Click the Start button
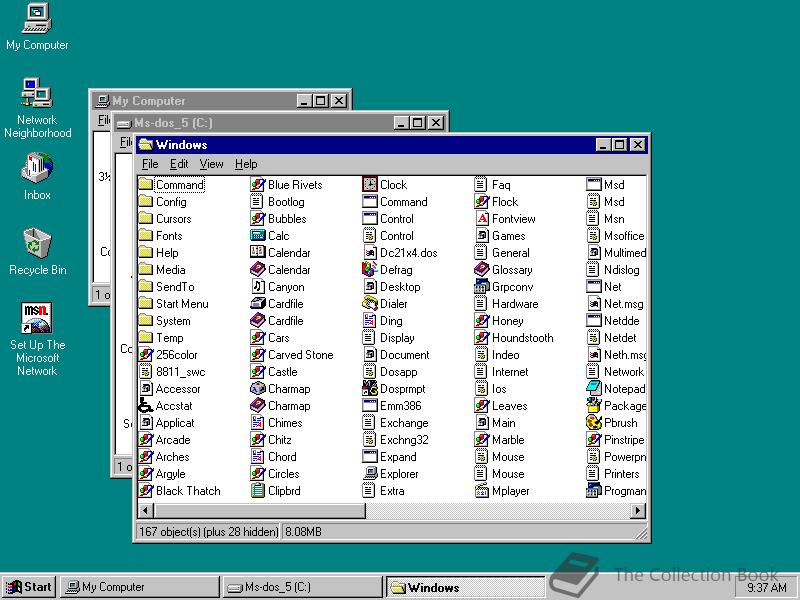The height and width of the screenshot is (600, 800). [28, 586]
